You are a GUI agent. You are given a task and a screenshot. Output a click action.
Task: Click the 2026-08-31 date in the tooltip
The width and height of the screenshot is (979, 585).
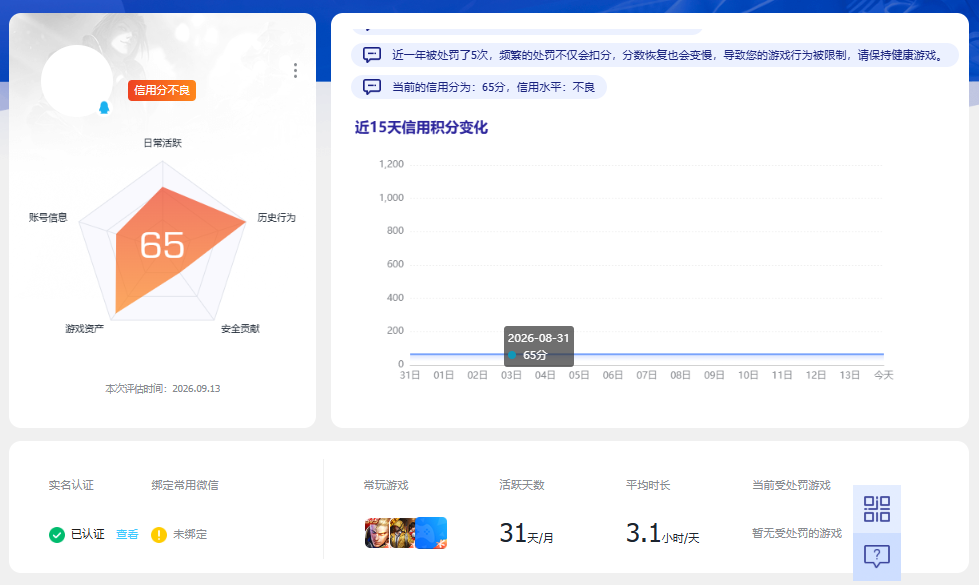538,338
